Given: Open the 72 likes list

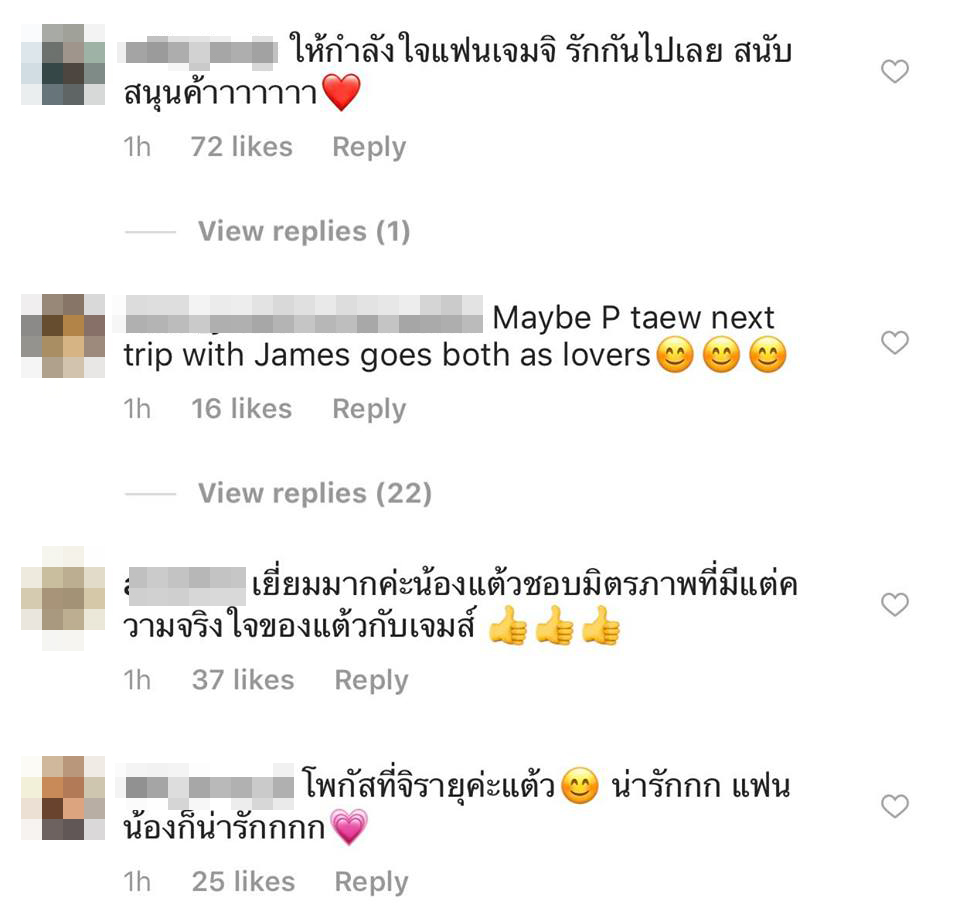Looking at the screenshot, I should [241, 147].
